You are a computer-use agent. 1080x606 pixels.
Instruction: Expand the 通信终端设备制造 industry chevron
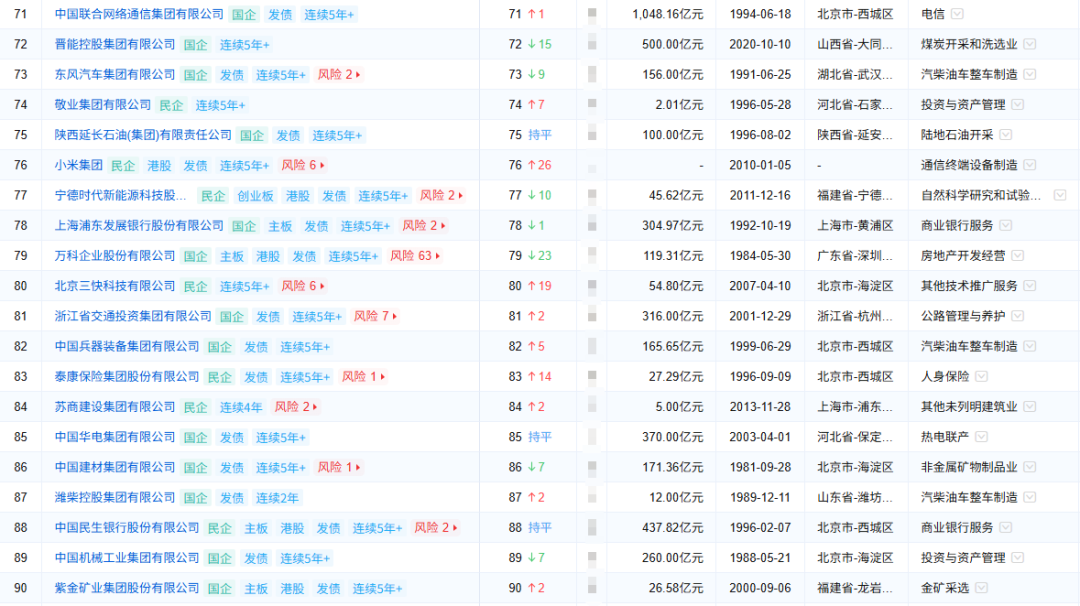point(1030,165)
